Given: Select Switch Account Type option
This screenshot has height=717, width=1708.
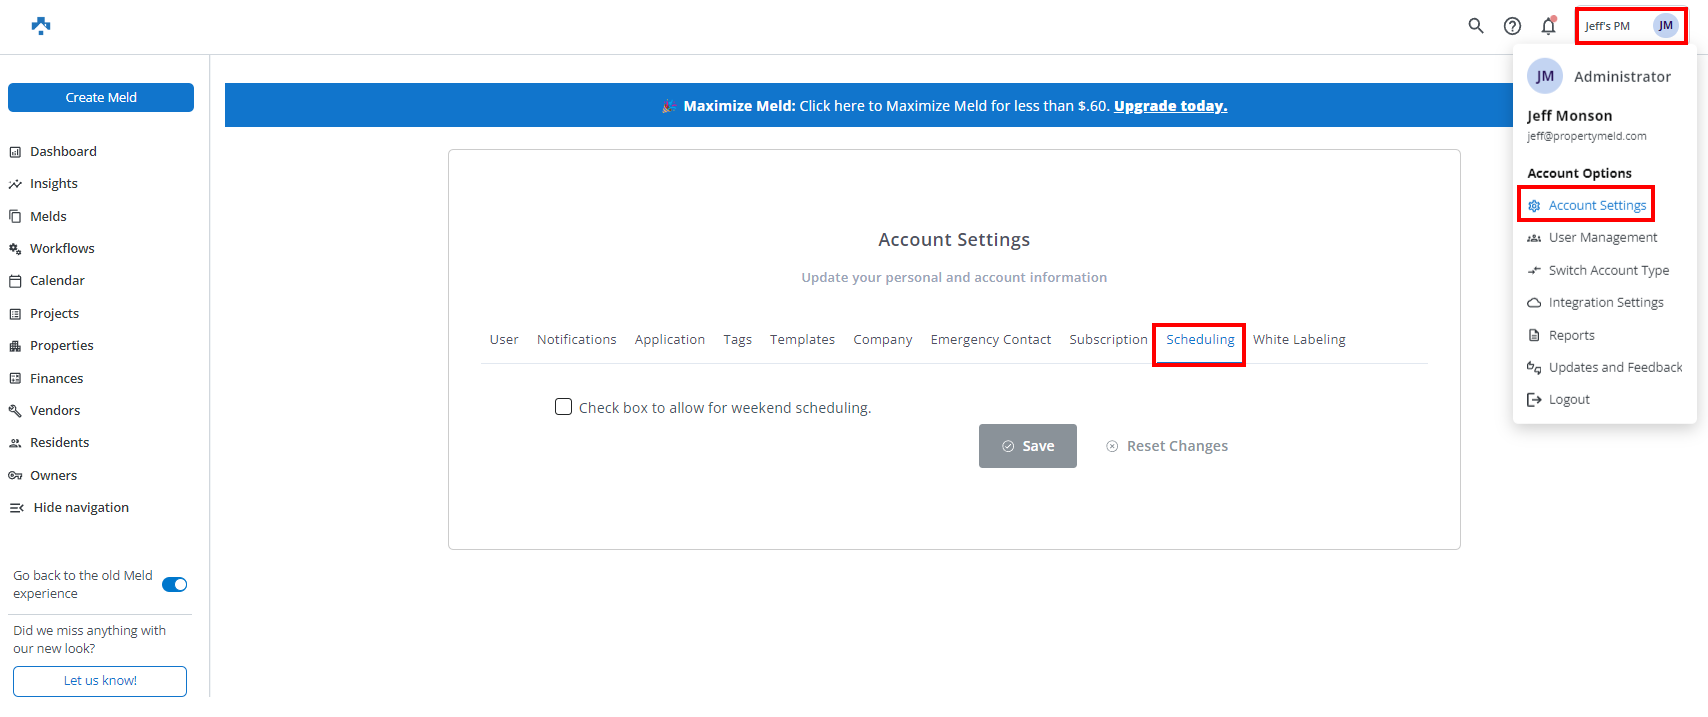Looking at the screenshot, I should coord(1608,271).
